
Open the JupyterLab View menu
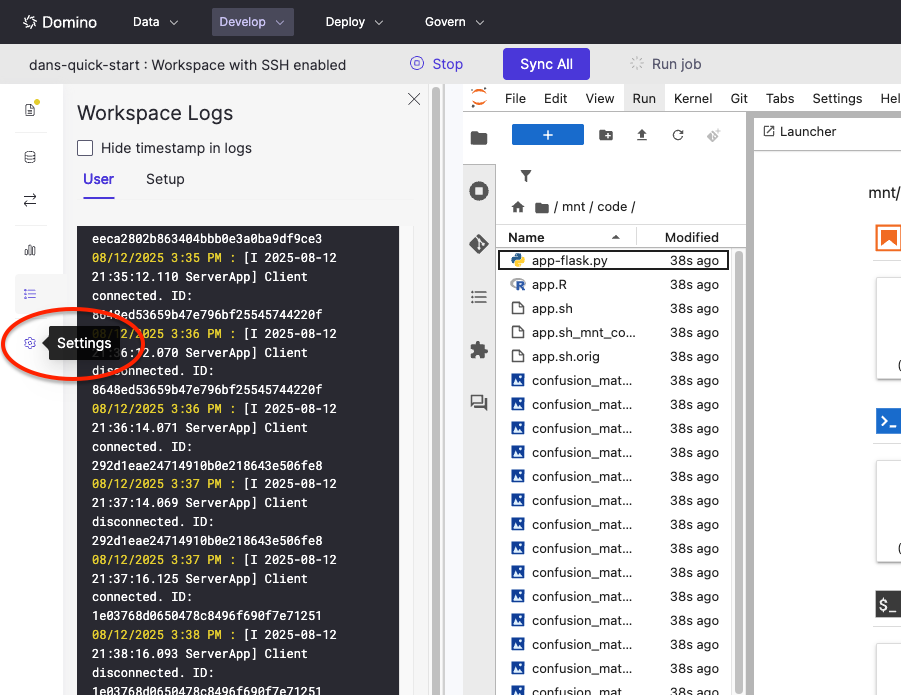(x=600, y=99)
